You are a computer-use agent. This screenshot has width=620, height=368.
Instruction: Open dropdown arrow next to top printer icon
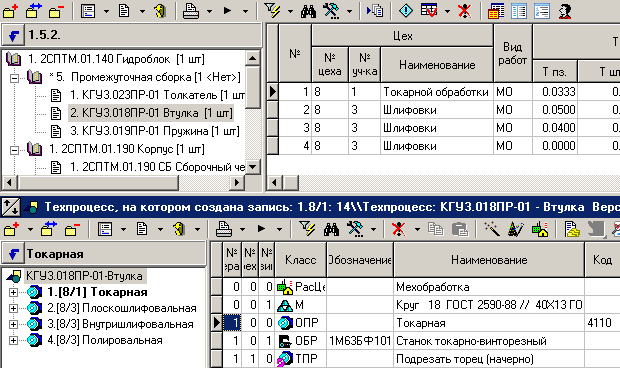coord(209,11)
